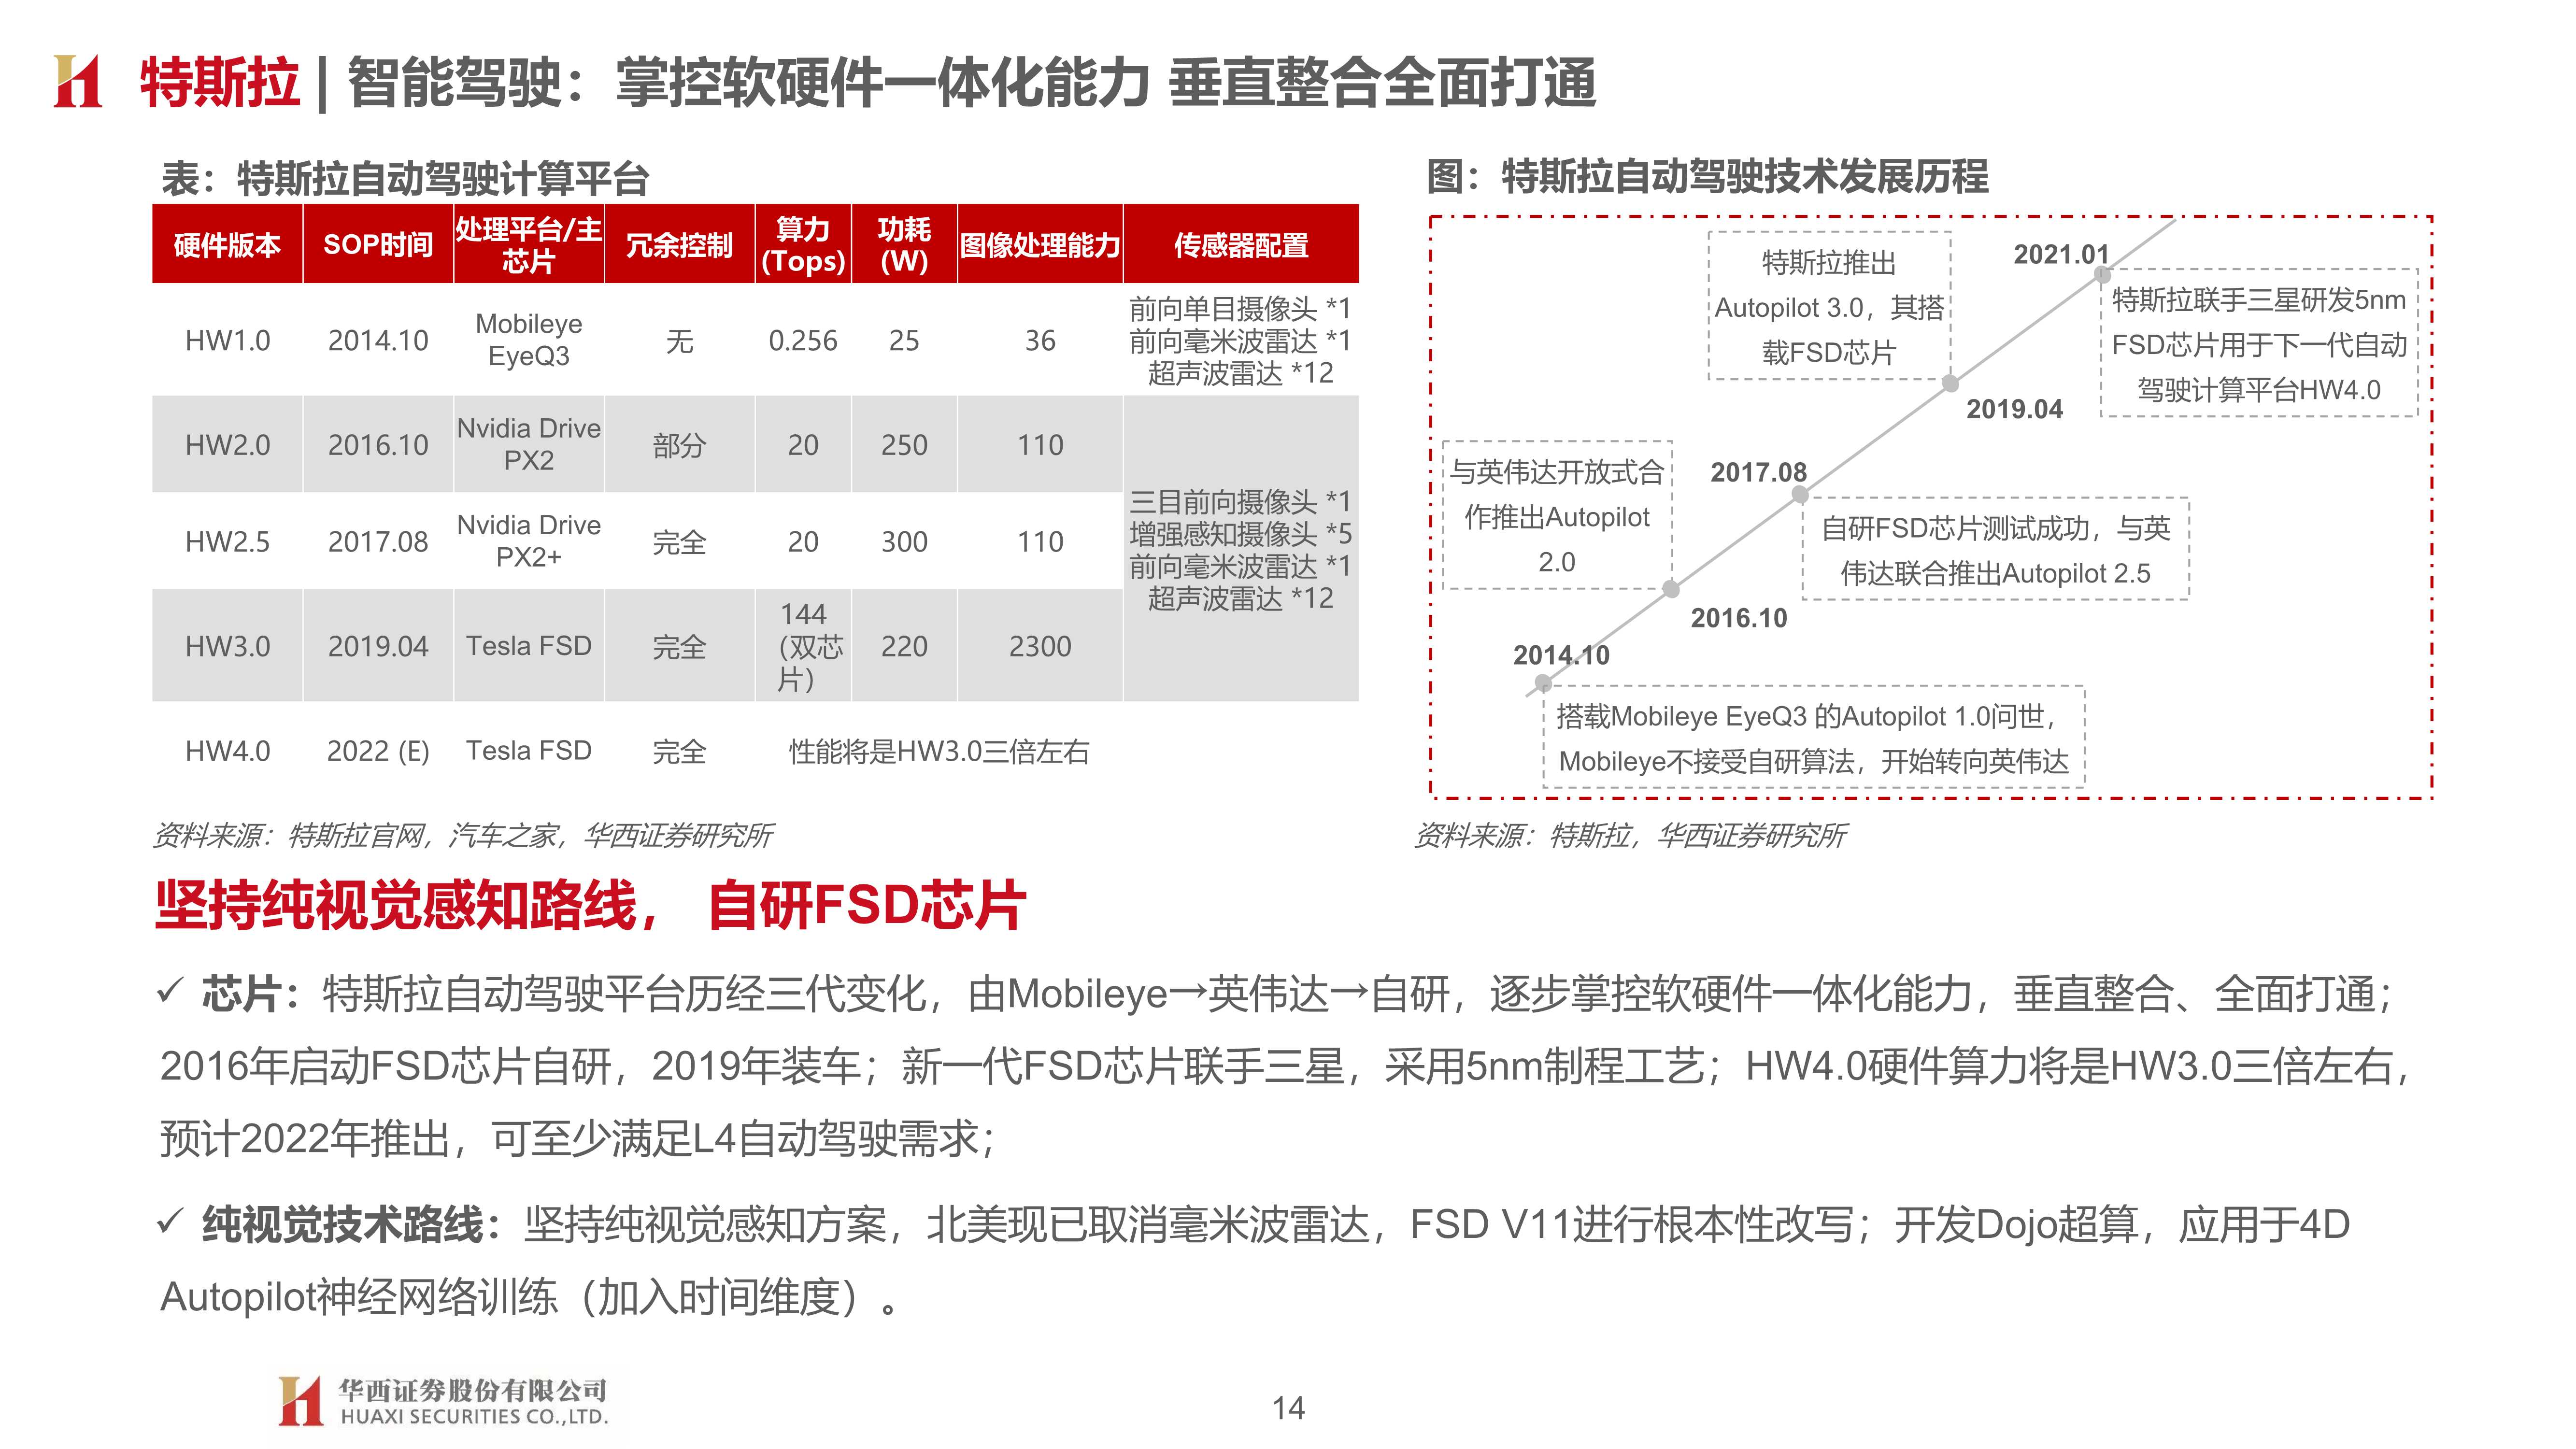
Task: Select the HW4.0 row cell
Action: (x=227, y=751)
